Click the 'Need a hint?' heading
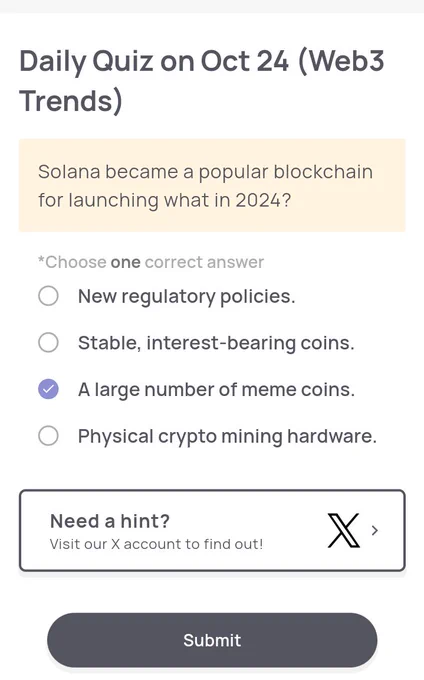This screenshot has width=424, height=680. pyautogui.click(x=110, y=521)
